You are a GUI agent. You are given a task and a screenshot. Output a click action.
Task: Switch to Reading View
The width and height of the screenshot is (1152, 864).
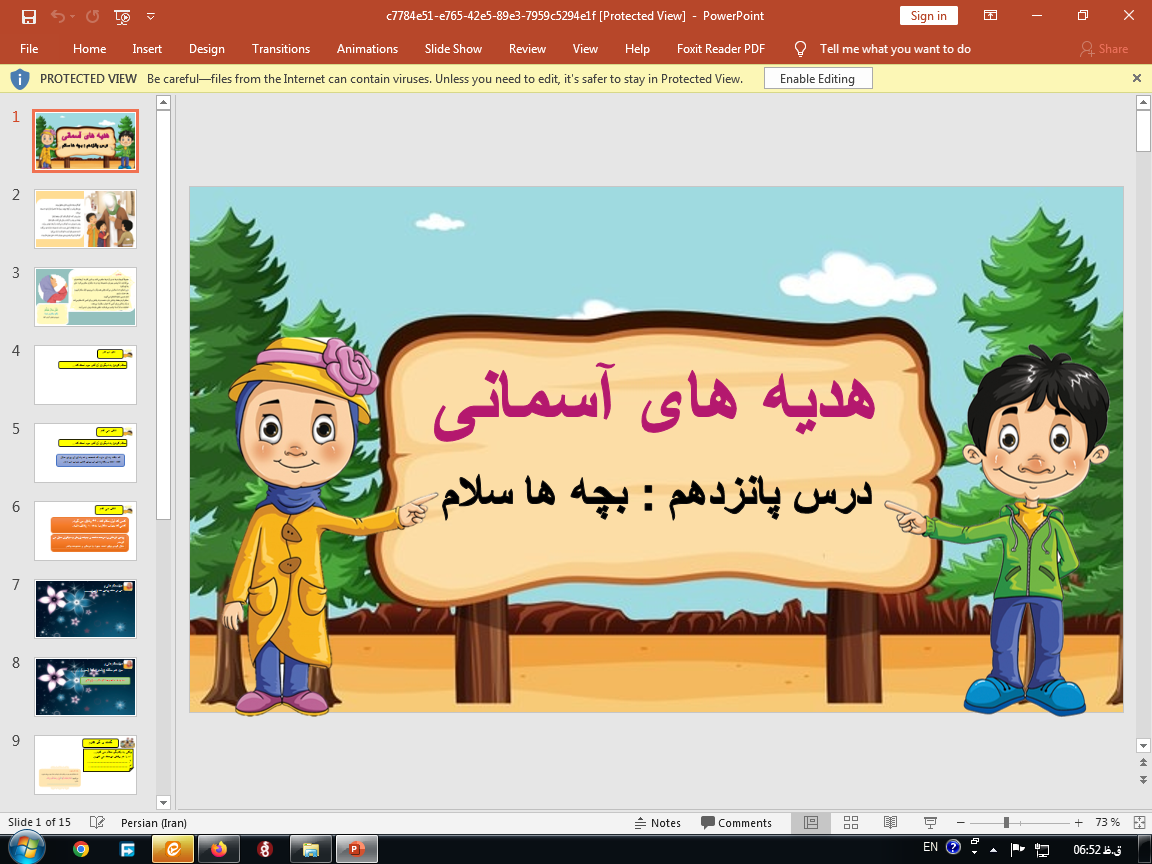(x=890, y=823)
